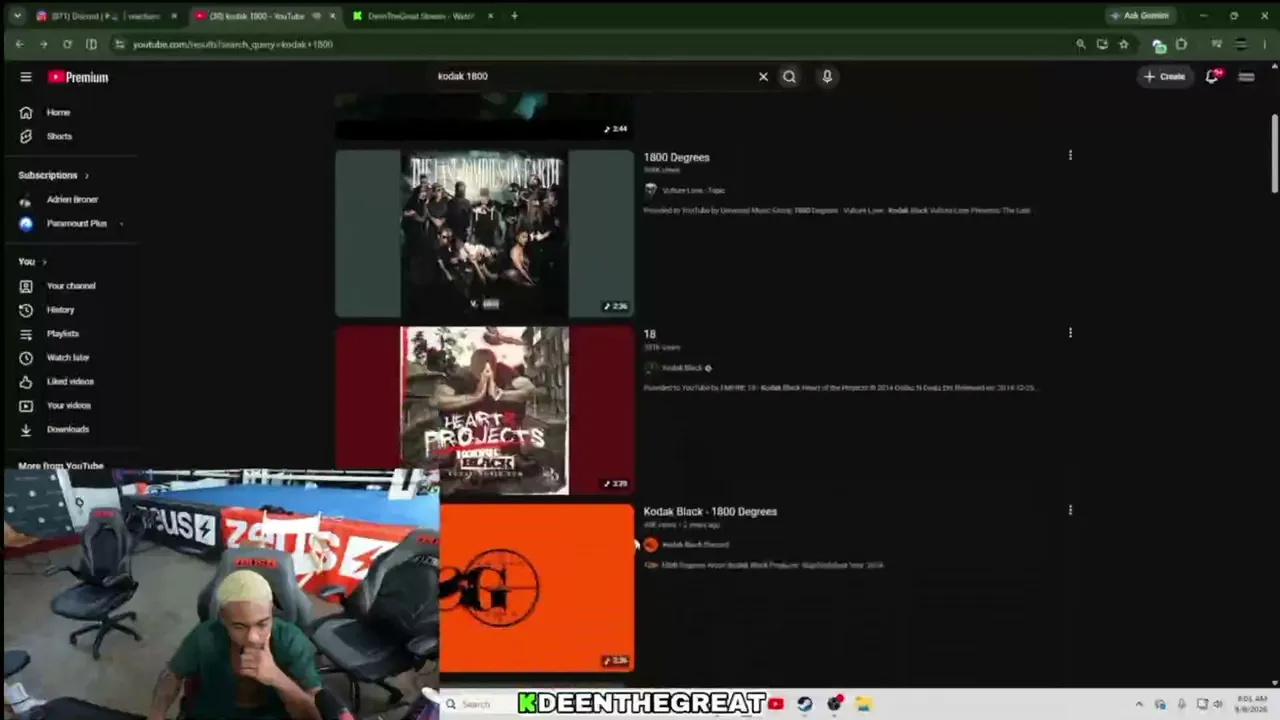Click the Home house icon
The image size is (1280, 720).
[x=26, y=112]
